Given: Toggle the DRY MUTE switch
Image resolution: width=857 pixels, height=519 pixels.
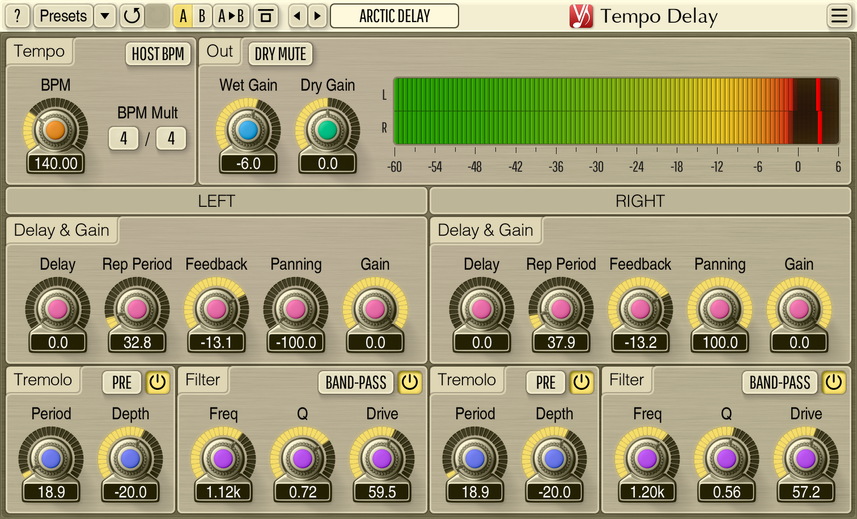Looking at the screenshot, I should (279, 54).
